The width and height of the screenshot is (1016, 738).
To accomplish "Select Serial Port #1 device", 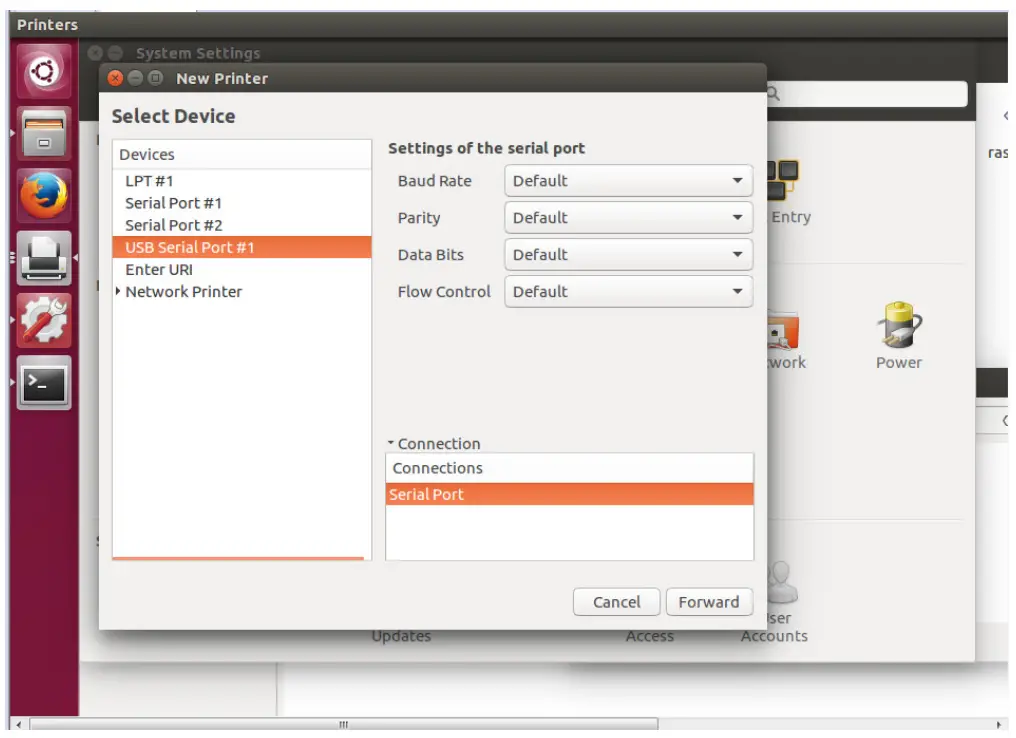I will click(x=242, y=203).
